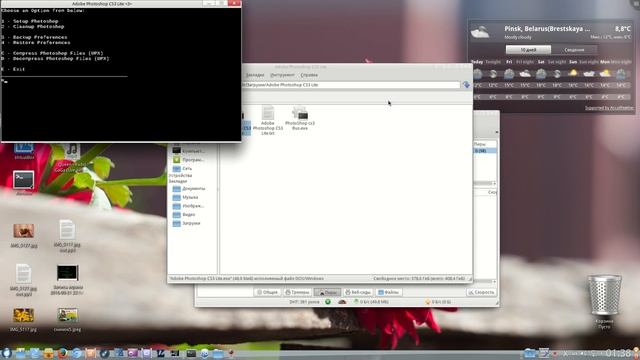Open the application launcher in the taskbar
This screenshot has width=640, height=360.
(6, 353)
